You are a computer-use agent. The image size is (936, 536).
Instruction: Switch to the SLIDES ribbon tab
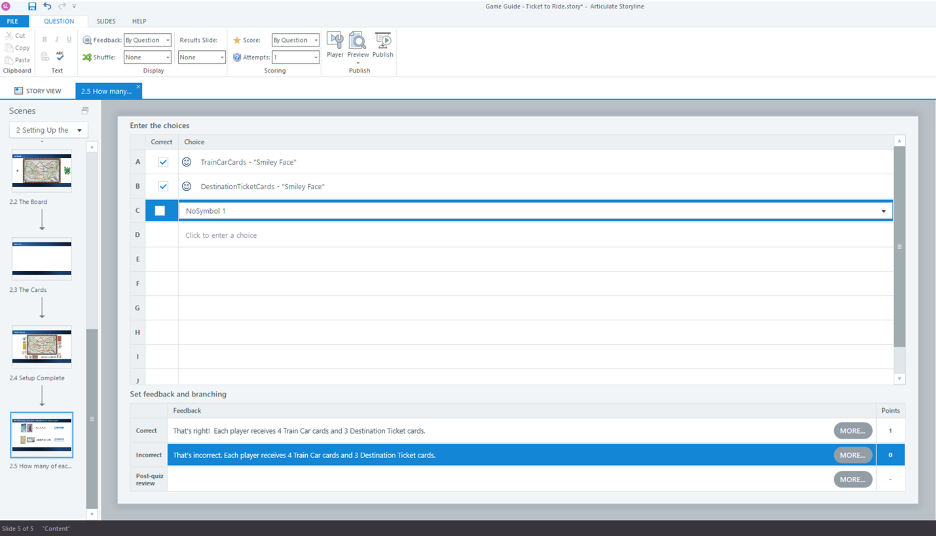[106, 21]
